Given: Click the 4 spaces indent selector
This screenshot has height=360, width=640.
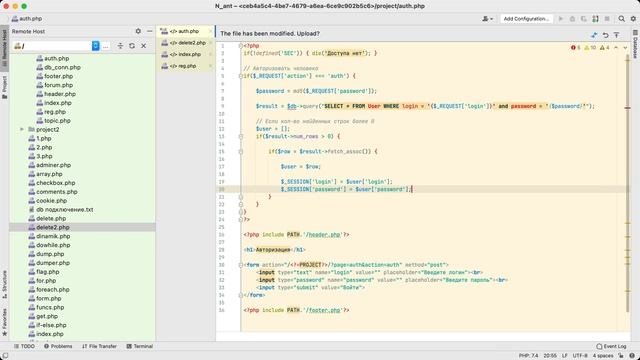Looking at the screenshot, I should pyautogui.click(x=603, y=356).
